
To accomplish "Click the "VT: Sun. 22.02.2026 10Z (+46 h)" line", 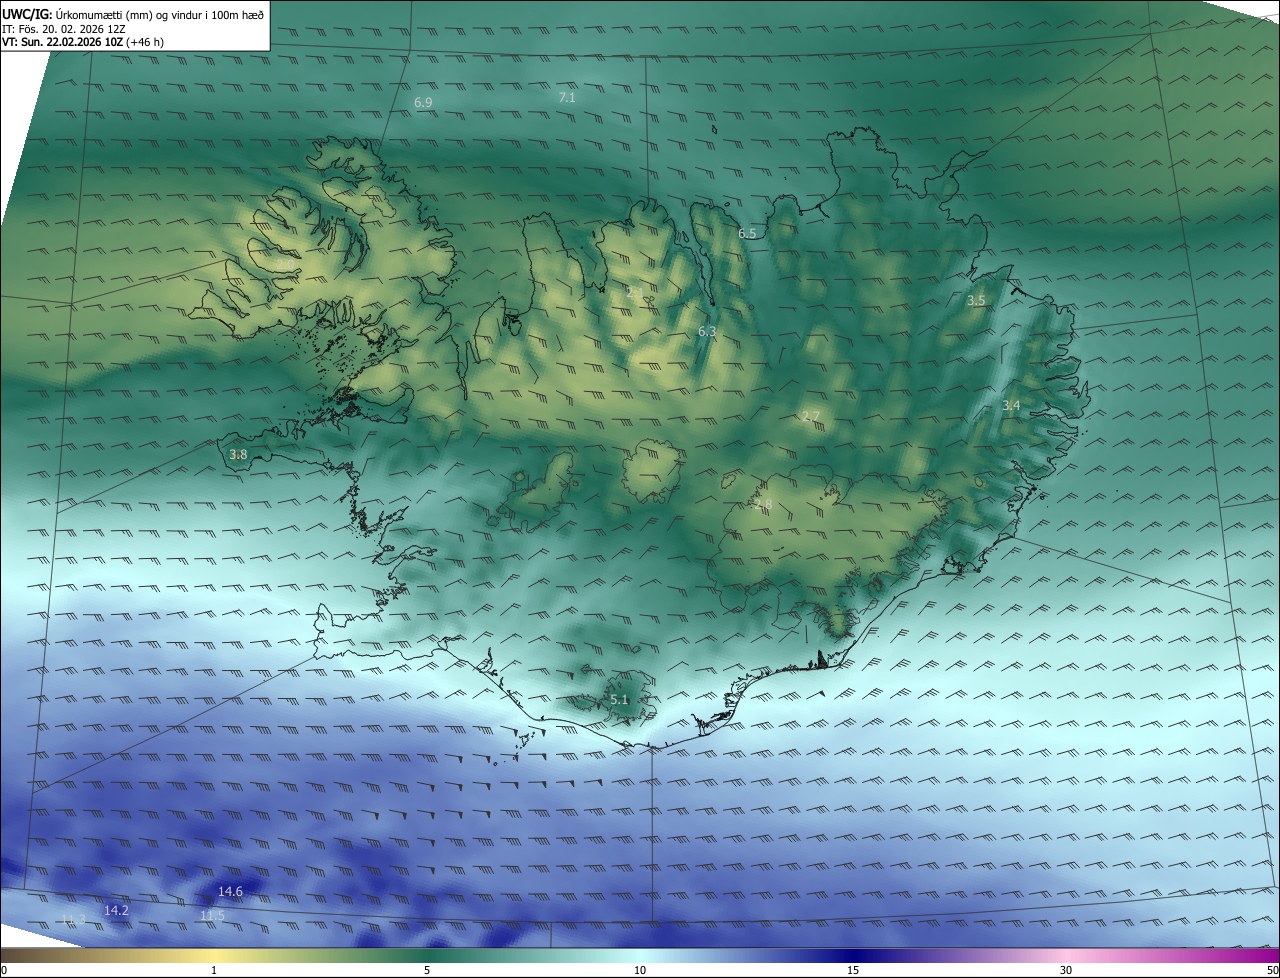I will (x=83, y=42).
